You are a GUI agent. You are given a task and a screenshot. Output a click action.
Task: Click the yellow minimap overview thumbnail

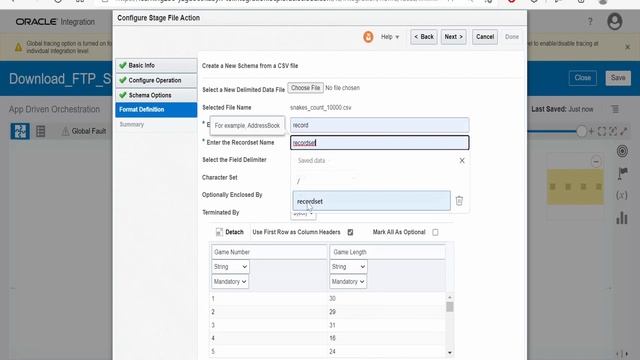[575, 187]
